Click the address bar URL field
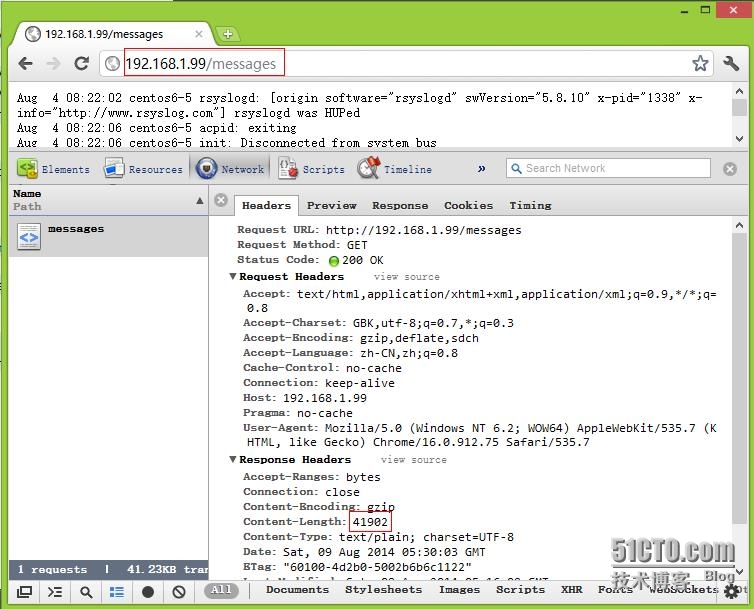754x609 pixels. click(x=407, y=63)
